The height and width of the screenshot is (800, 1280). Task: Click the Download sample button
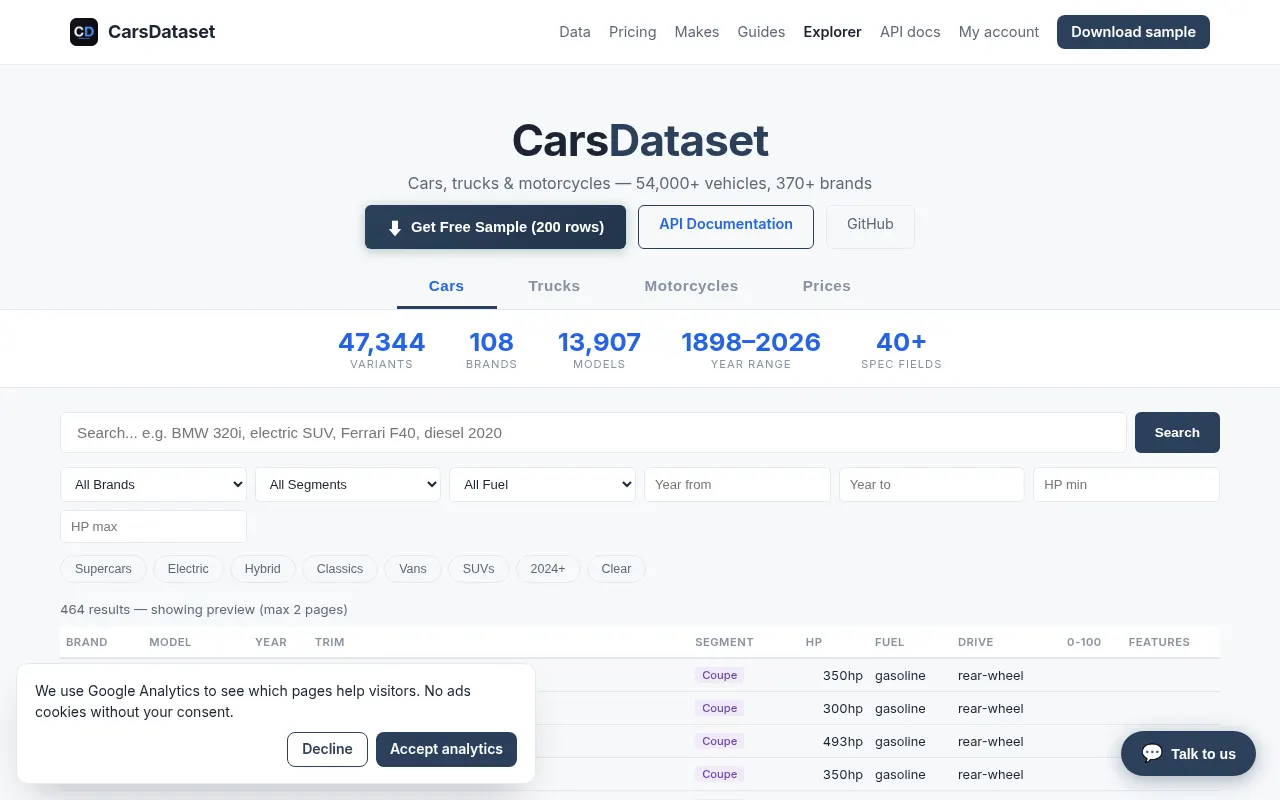1133,32
